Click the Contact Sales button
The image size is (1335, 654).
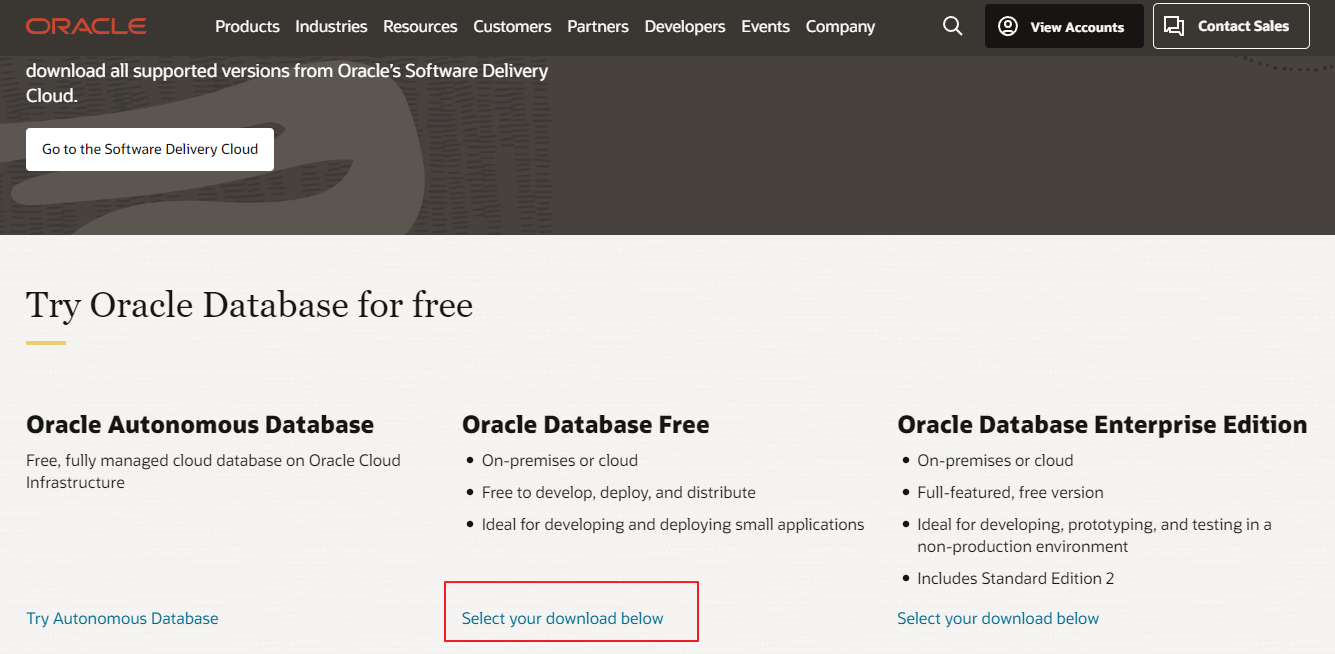click(1231, 26)
